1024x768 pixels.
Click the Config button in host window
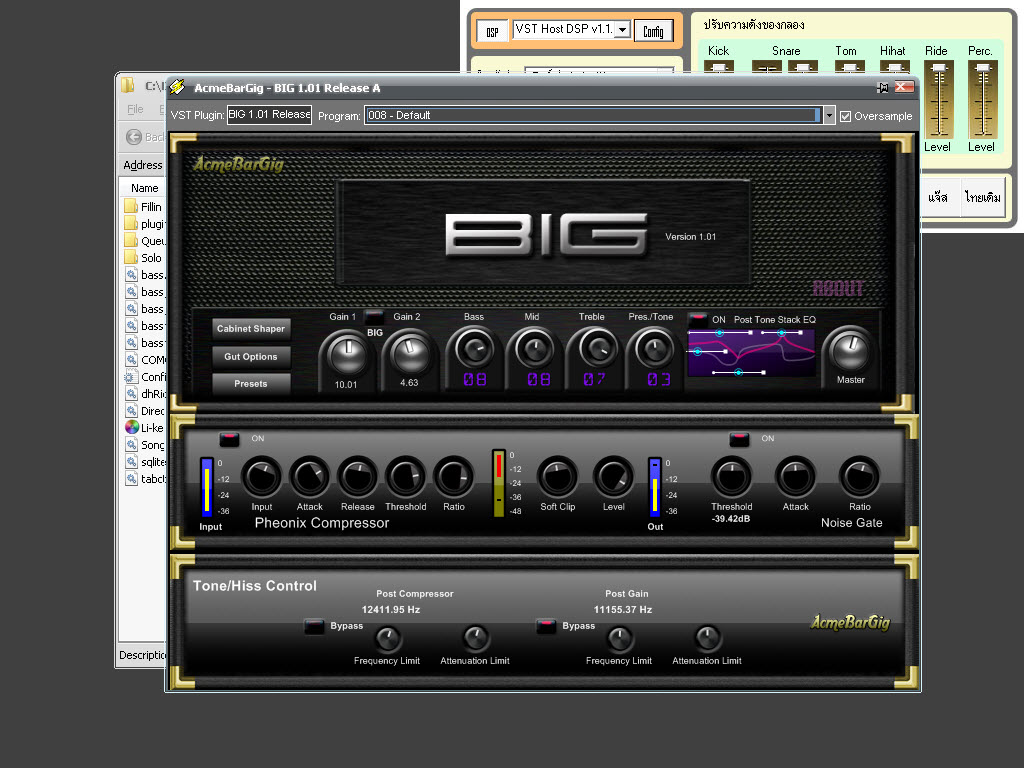pyautogui.click(x=653, y=31)
